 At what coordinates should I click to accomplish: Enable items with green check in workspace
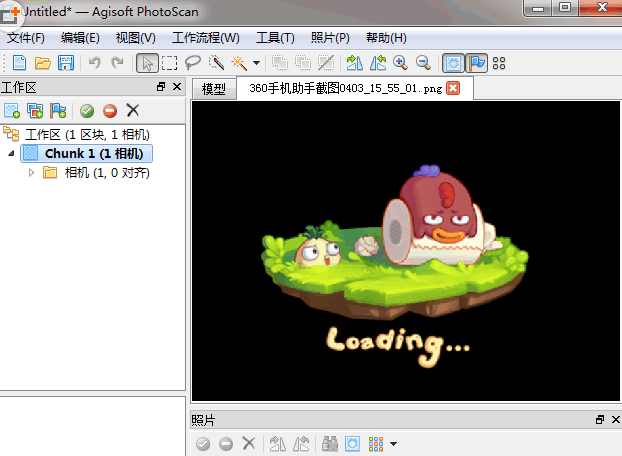pyautogui.click(x=87, y=111)
